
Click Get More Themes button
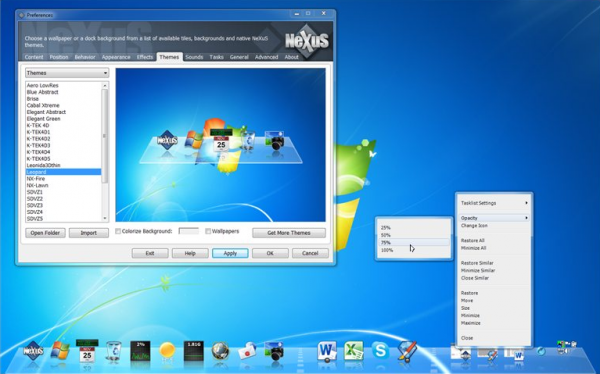pyautogui.click(x=289, y=233)
